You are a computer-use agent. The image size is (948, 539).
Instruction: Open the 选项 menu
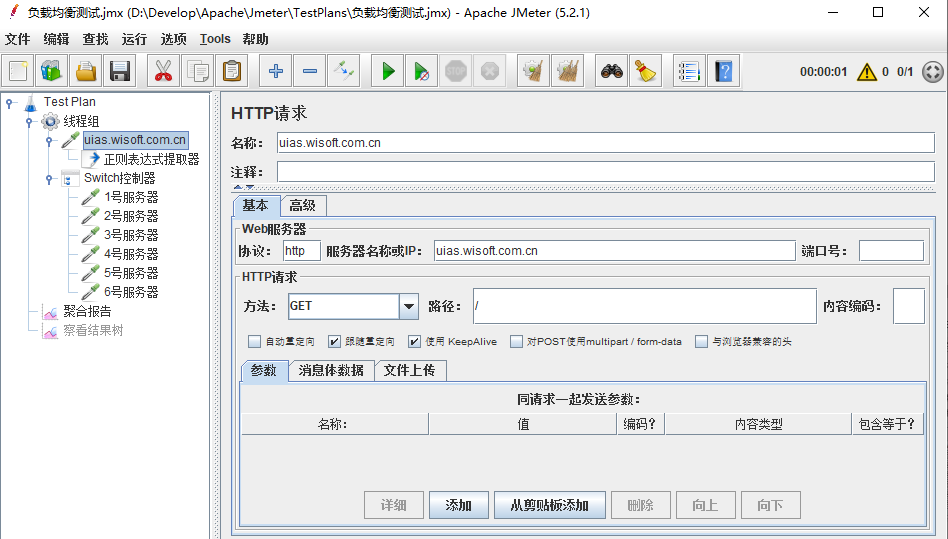click(x=174, y=39)
